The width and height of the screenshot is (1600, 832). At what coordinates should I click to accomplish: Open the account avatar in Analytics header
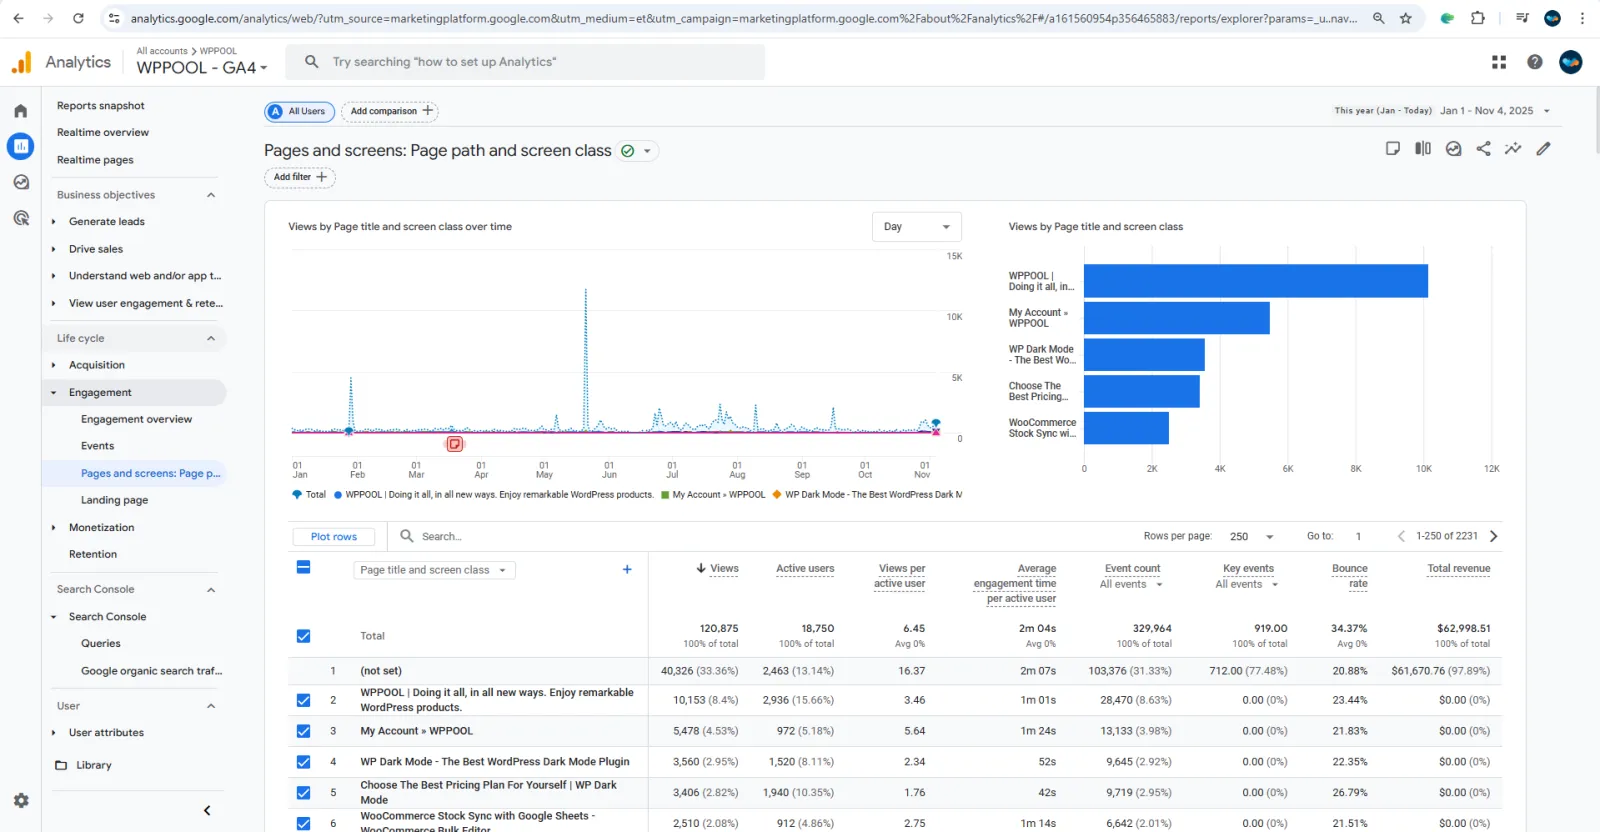click(x=1571, y=62)
